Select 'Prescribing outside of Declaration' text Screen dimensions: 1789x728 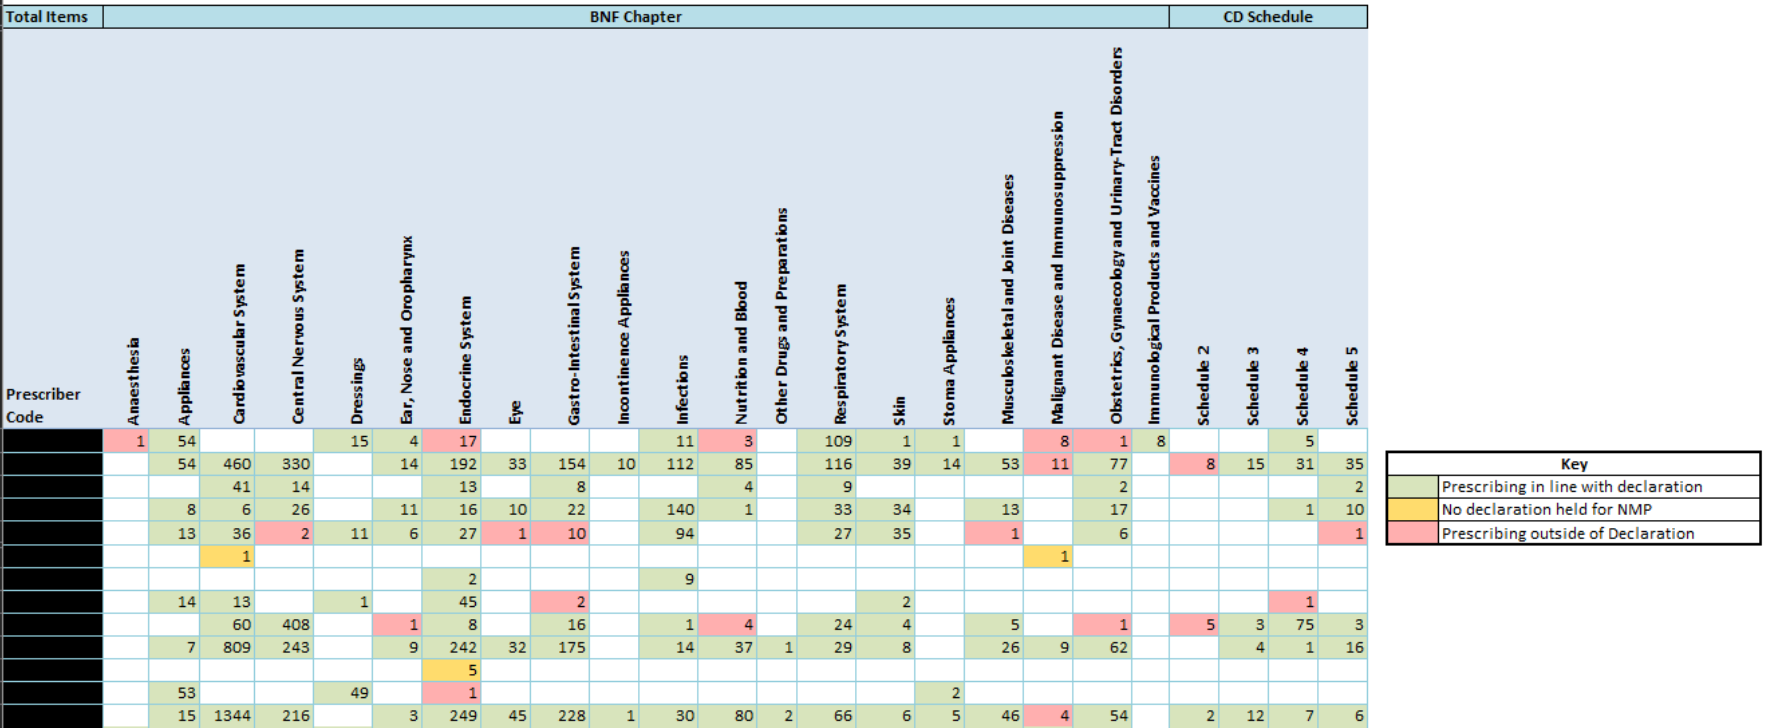click(1567, 533)
